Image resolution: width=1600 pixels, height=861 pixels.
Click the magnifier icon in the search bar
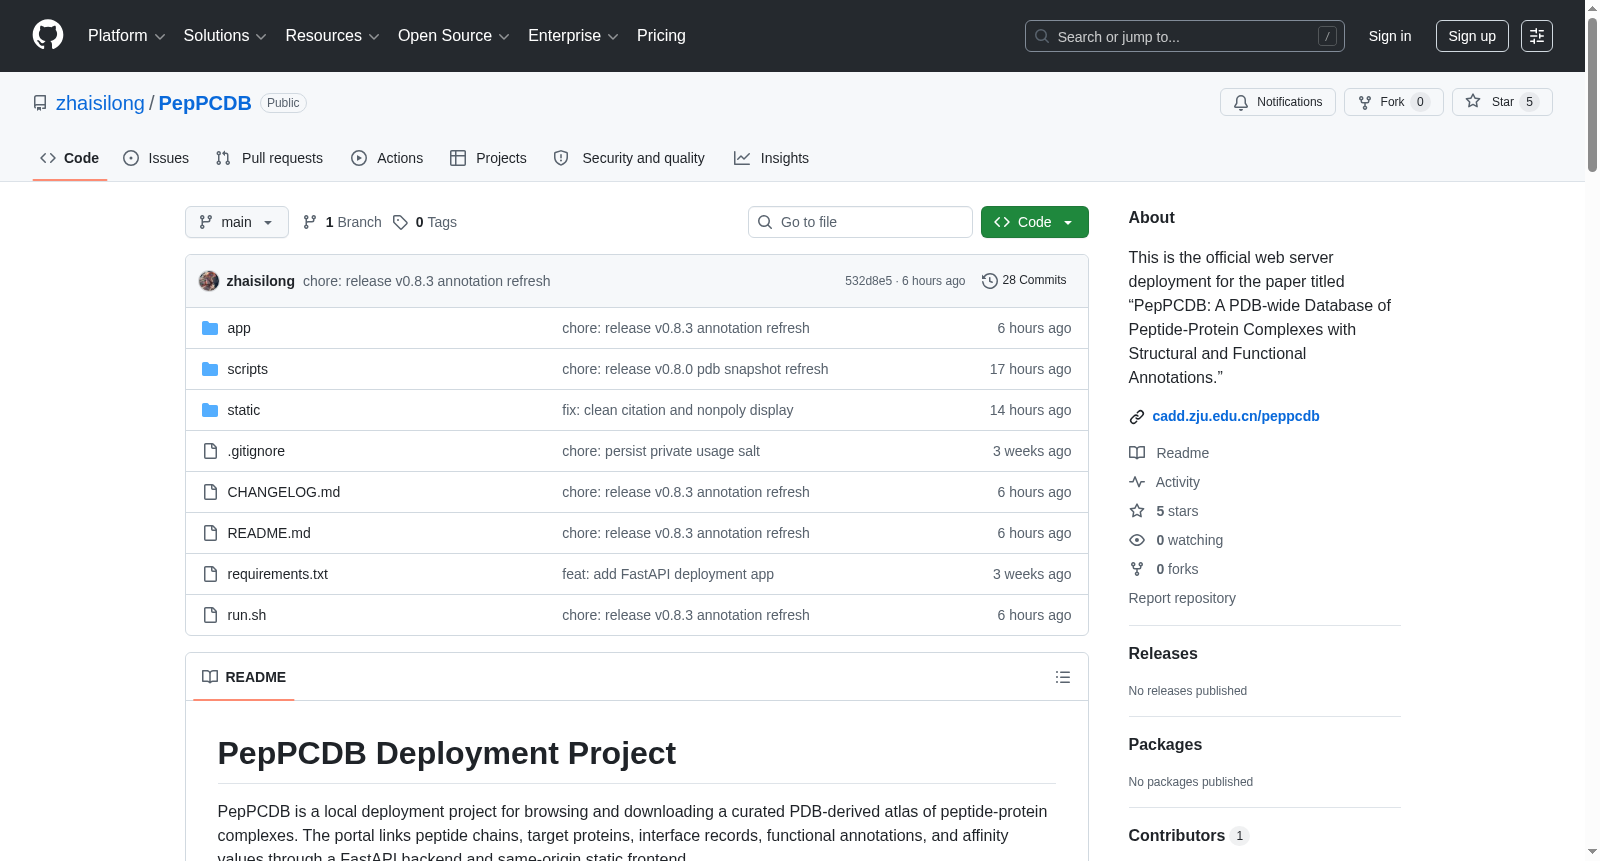click(1042, 36)
